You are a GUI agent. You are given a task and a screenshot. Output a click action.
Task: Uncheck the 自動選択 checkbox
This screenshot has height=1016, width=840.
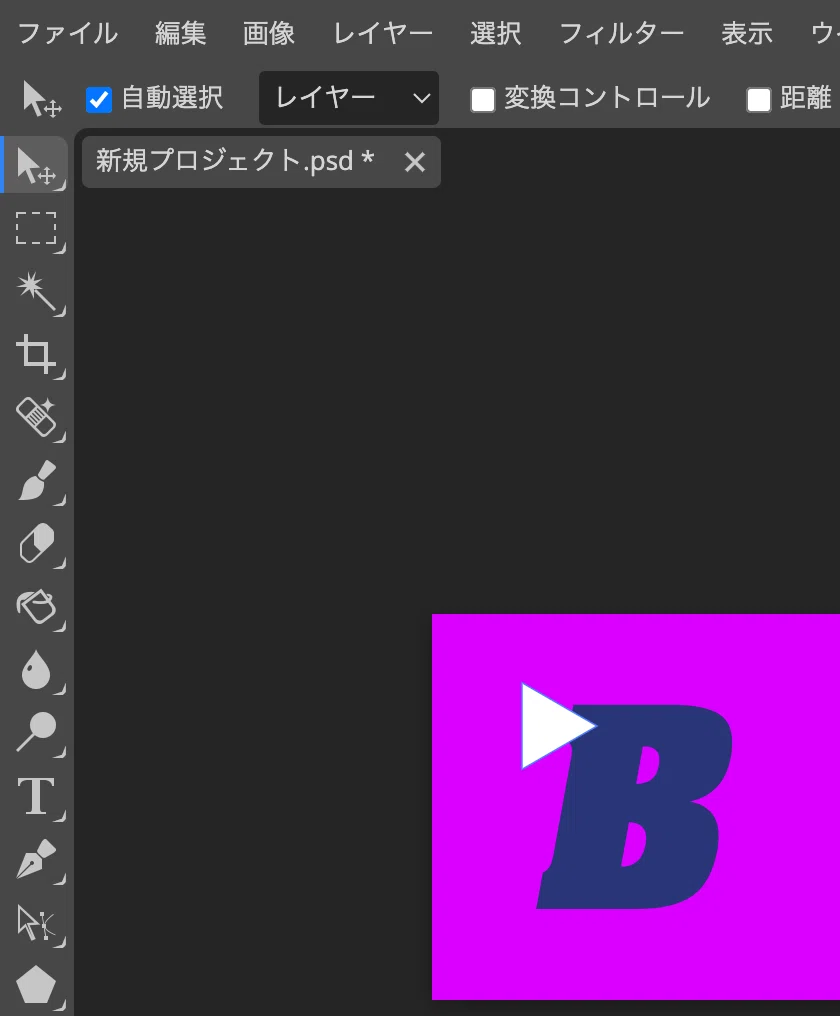[99, 100]
